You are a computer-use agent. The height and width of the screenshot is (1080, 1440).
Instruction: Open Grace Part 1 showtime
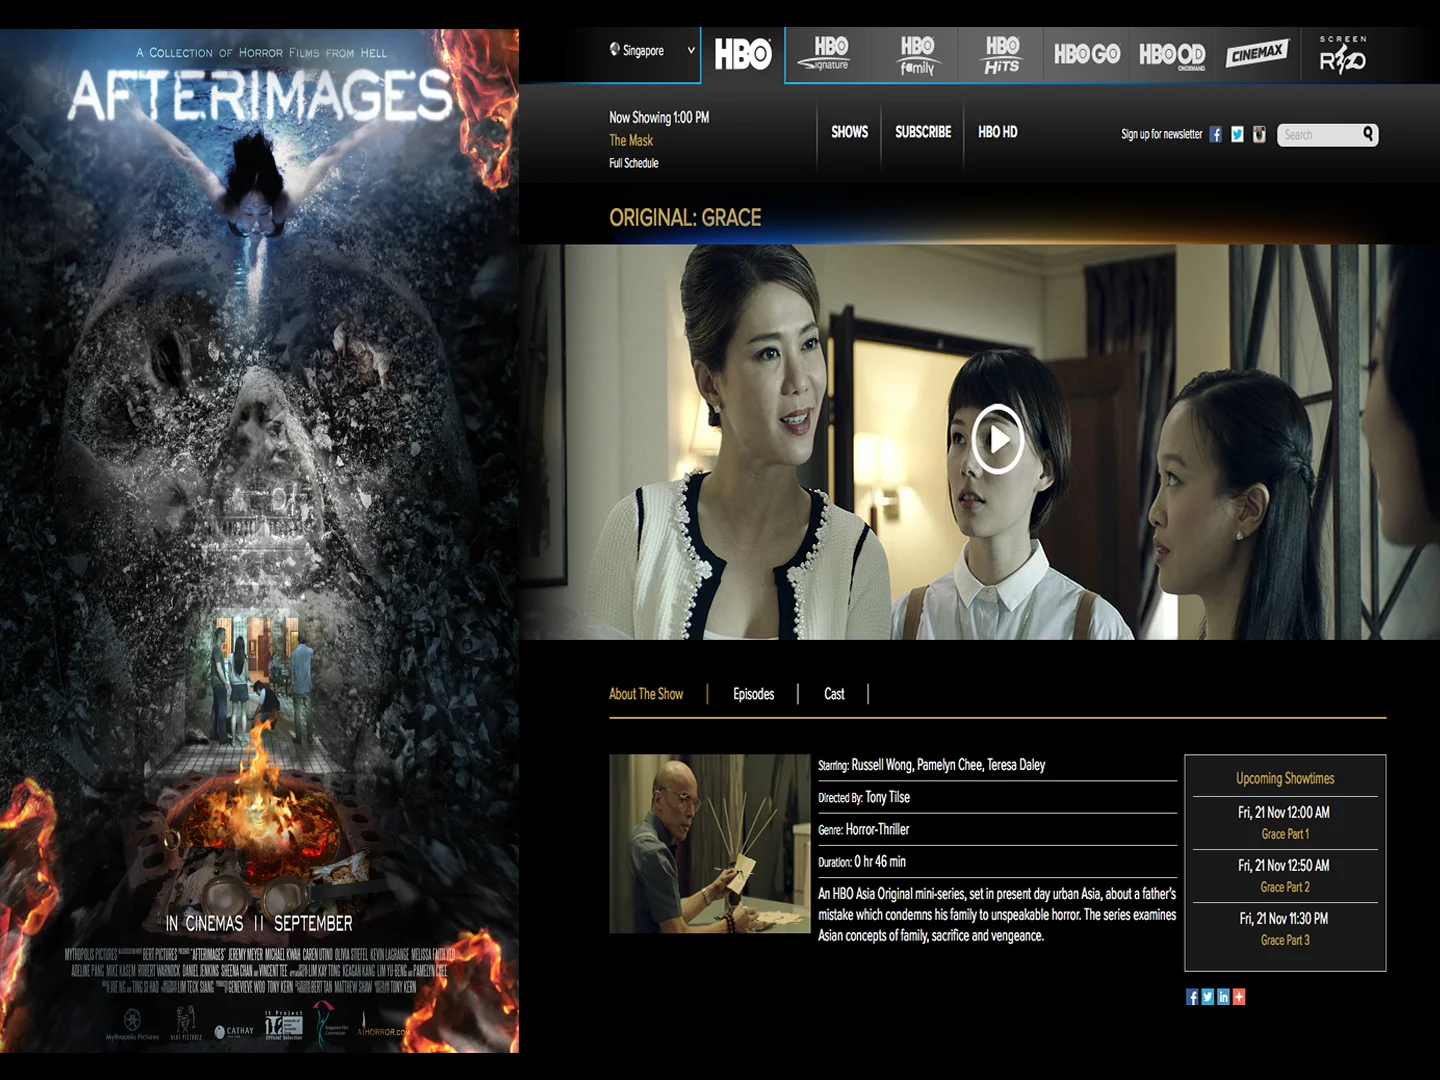click(x=1285, y=834)
